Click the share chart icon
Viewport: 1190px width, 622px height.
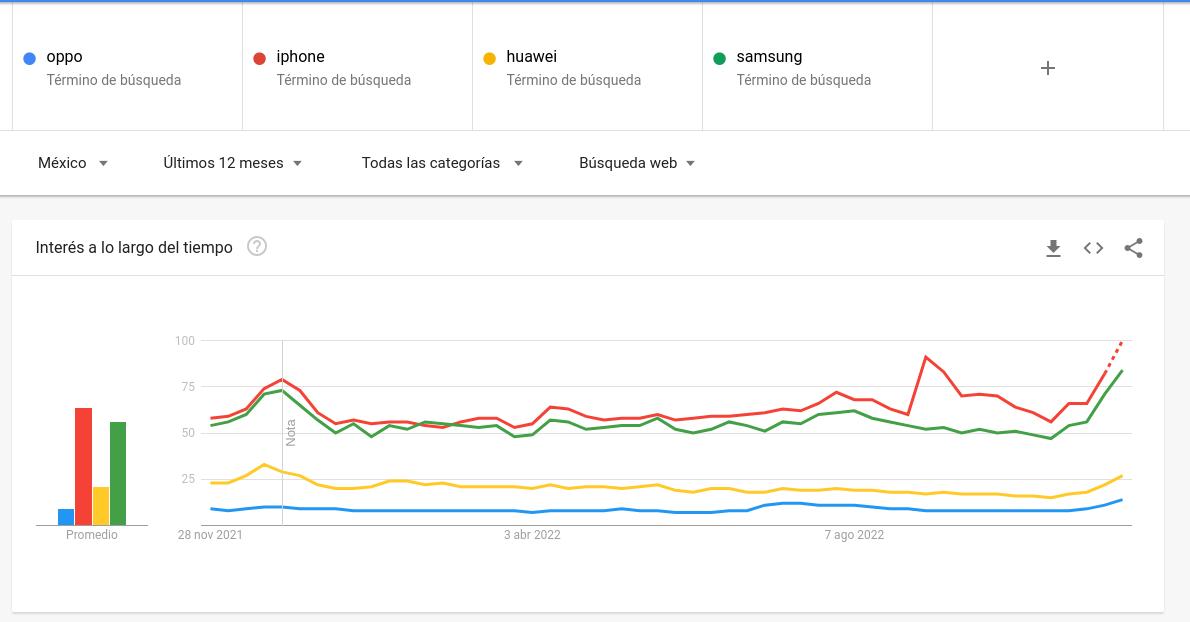[x=1133, y=248]
